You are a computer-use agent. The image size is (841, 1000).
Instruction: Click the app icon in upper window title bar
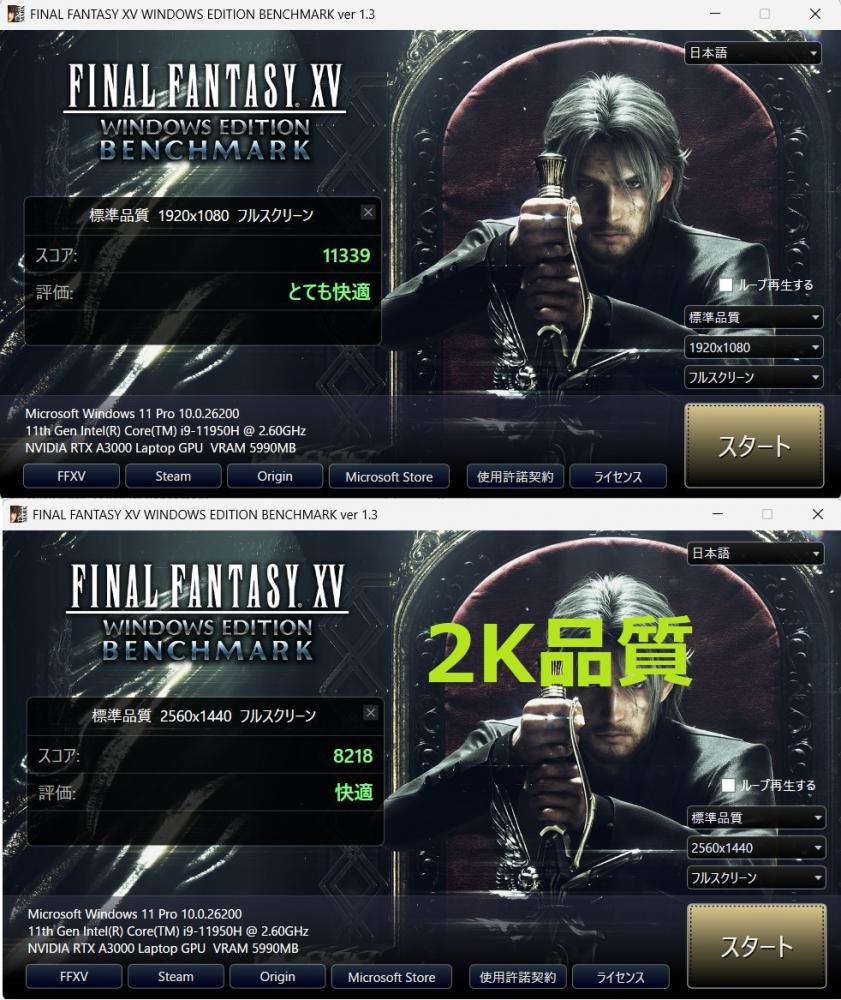15,14
